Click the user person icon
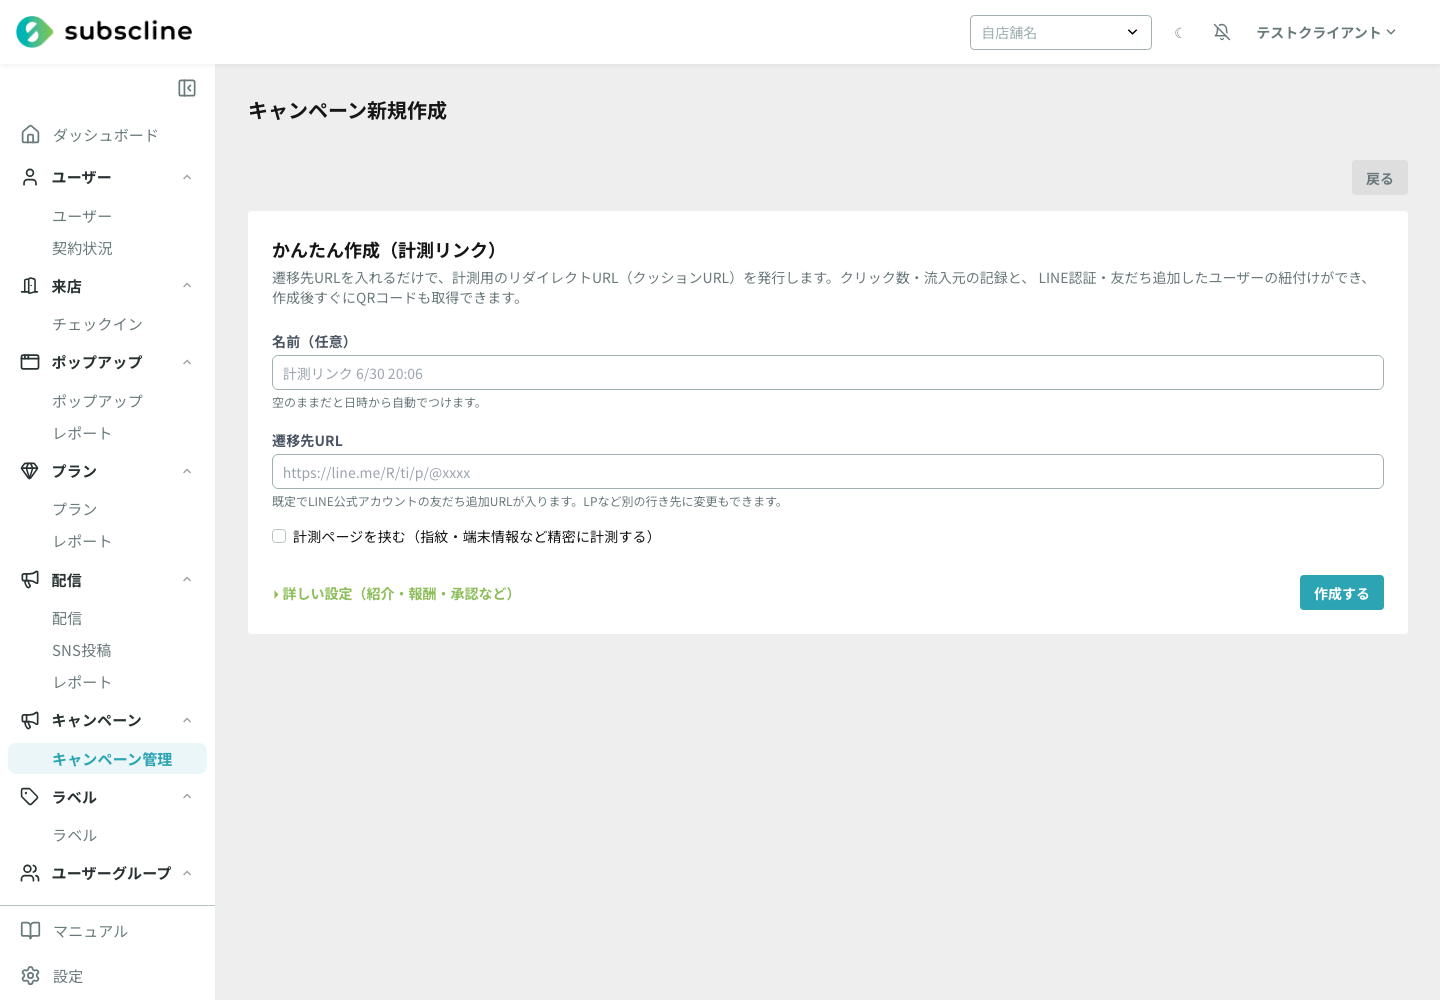 point(31,177)
